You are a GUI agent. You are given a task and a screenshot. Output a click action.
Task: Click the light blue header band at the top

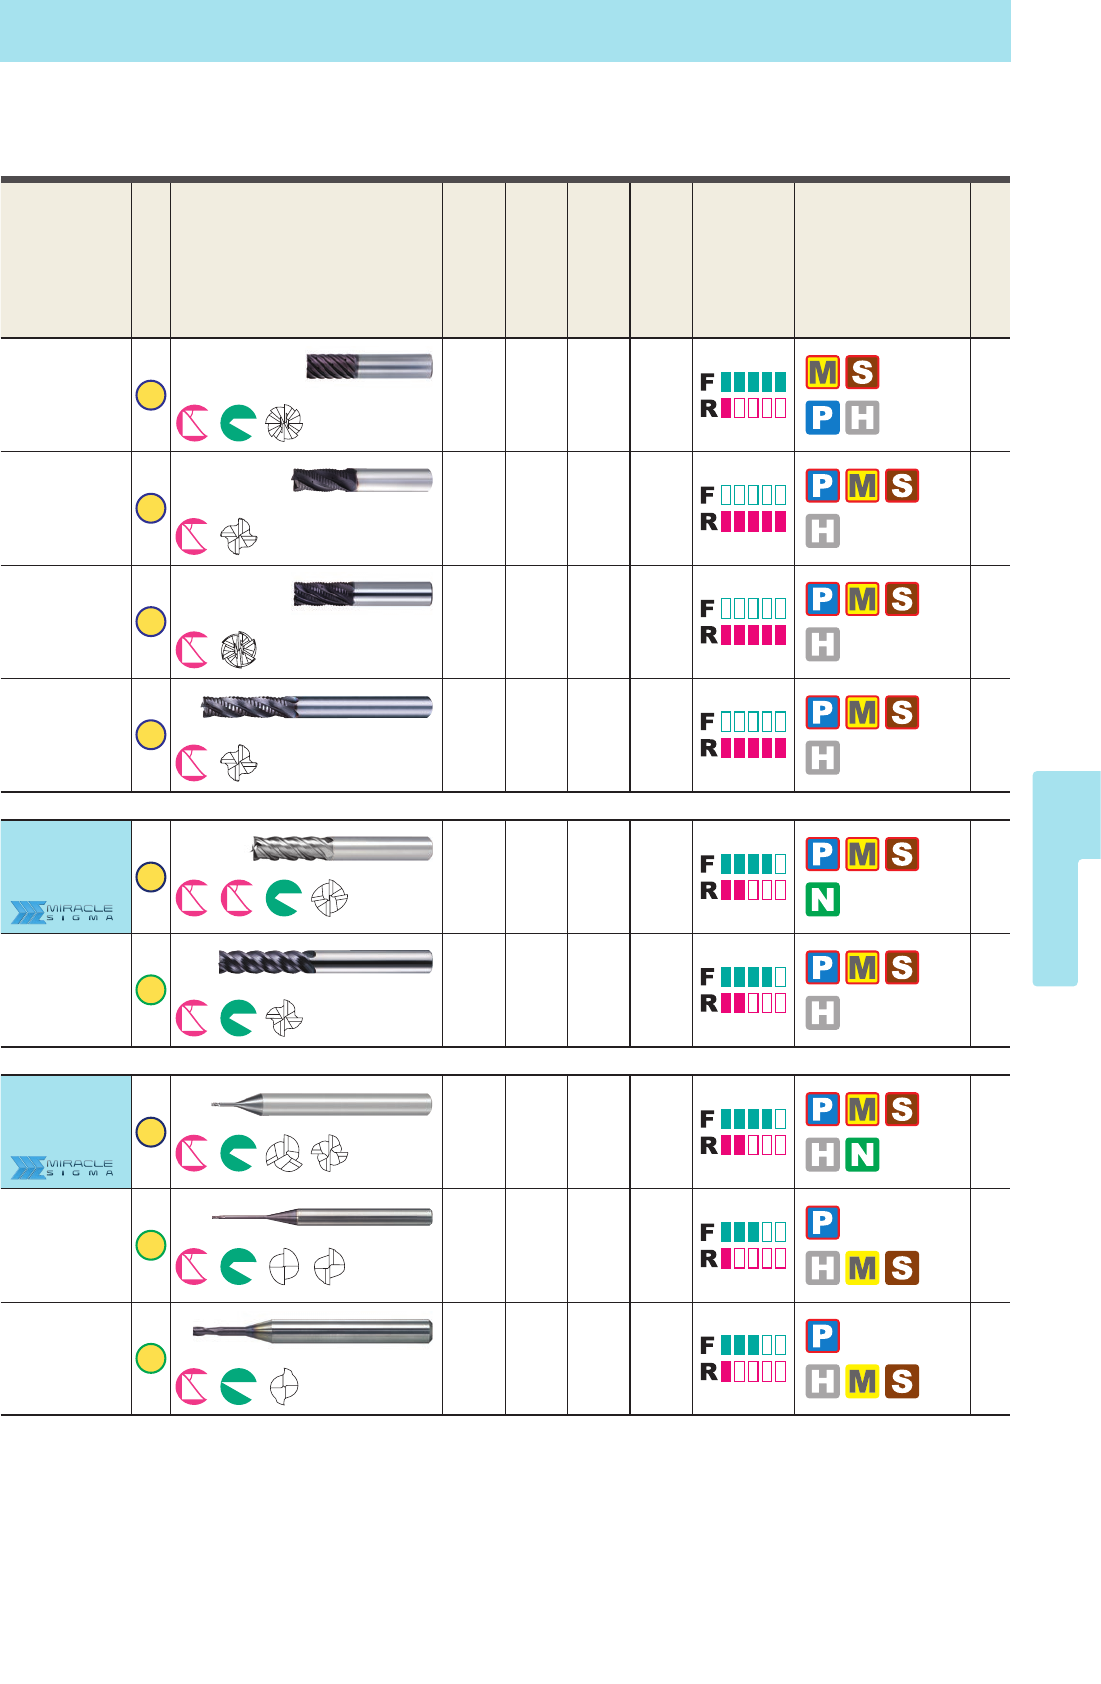(505, 31)
